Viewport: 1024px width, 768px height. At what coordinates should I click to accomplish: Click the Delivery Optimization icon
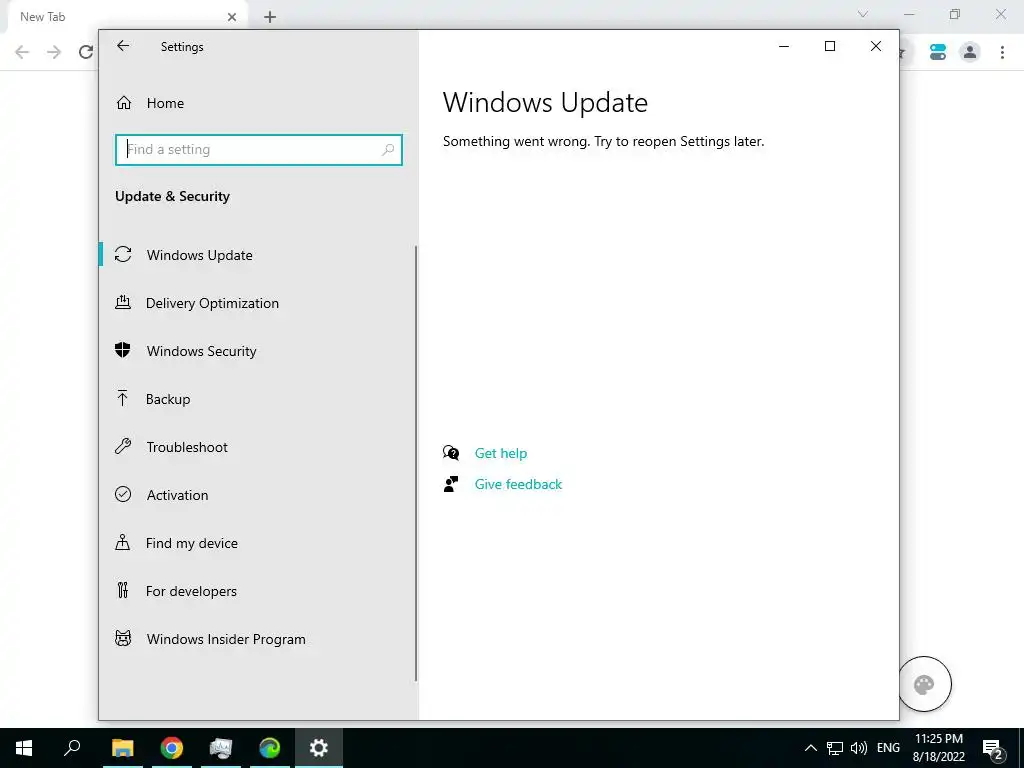pos(123,302)
